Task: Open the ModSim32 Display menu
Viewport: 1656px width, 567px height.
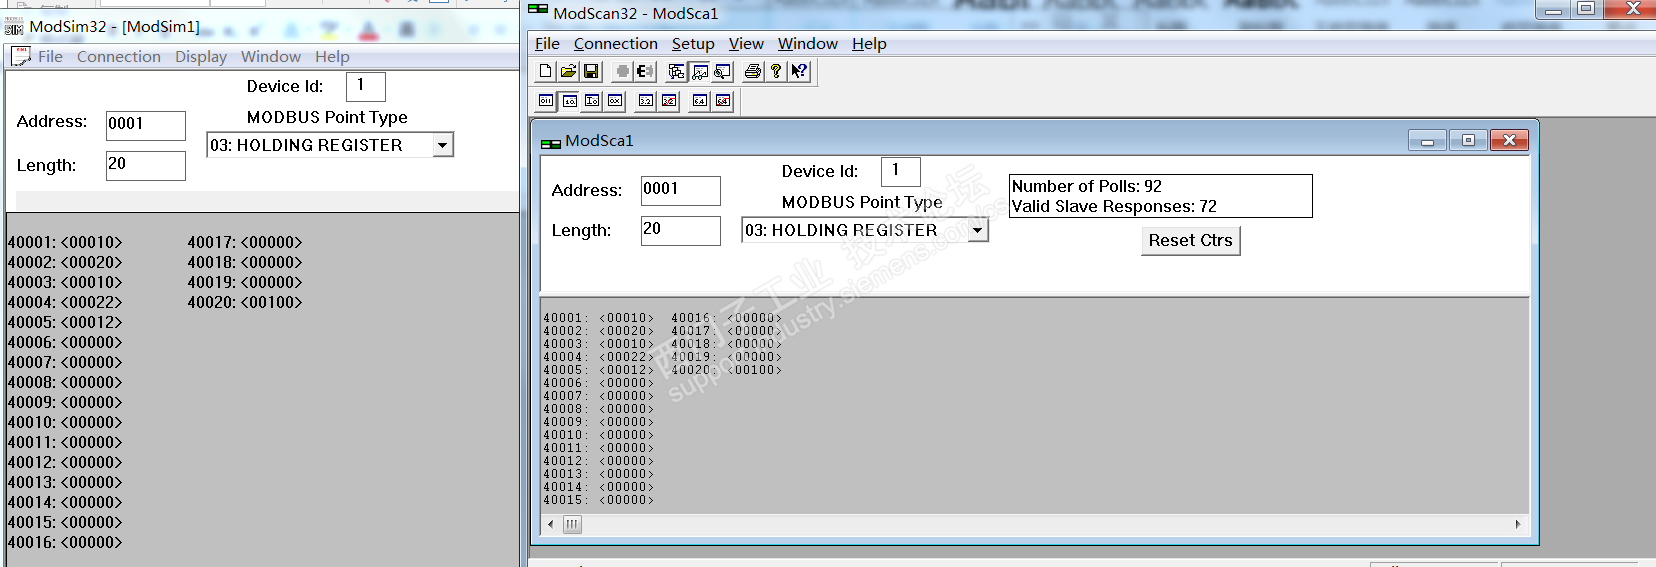Action: click(201, 57)
